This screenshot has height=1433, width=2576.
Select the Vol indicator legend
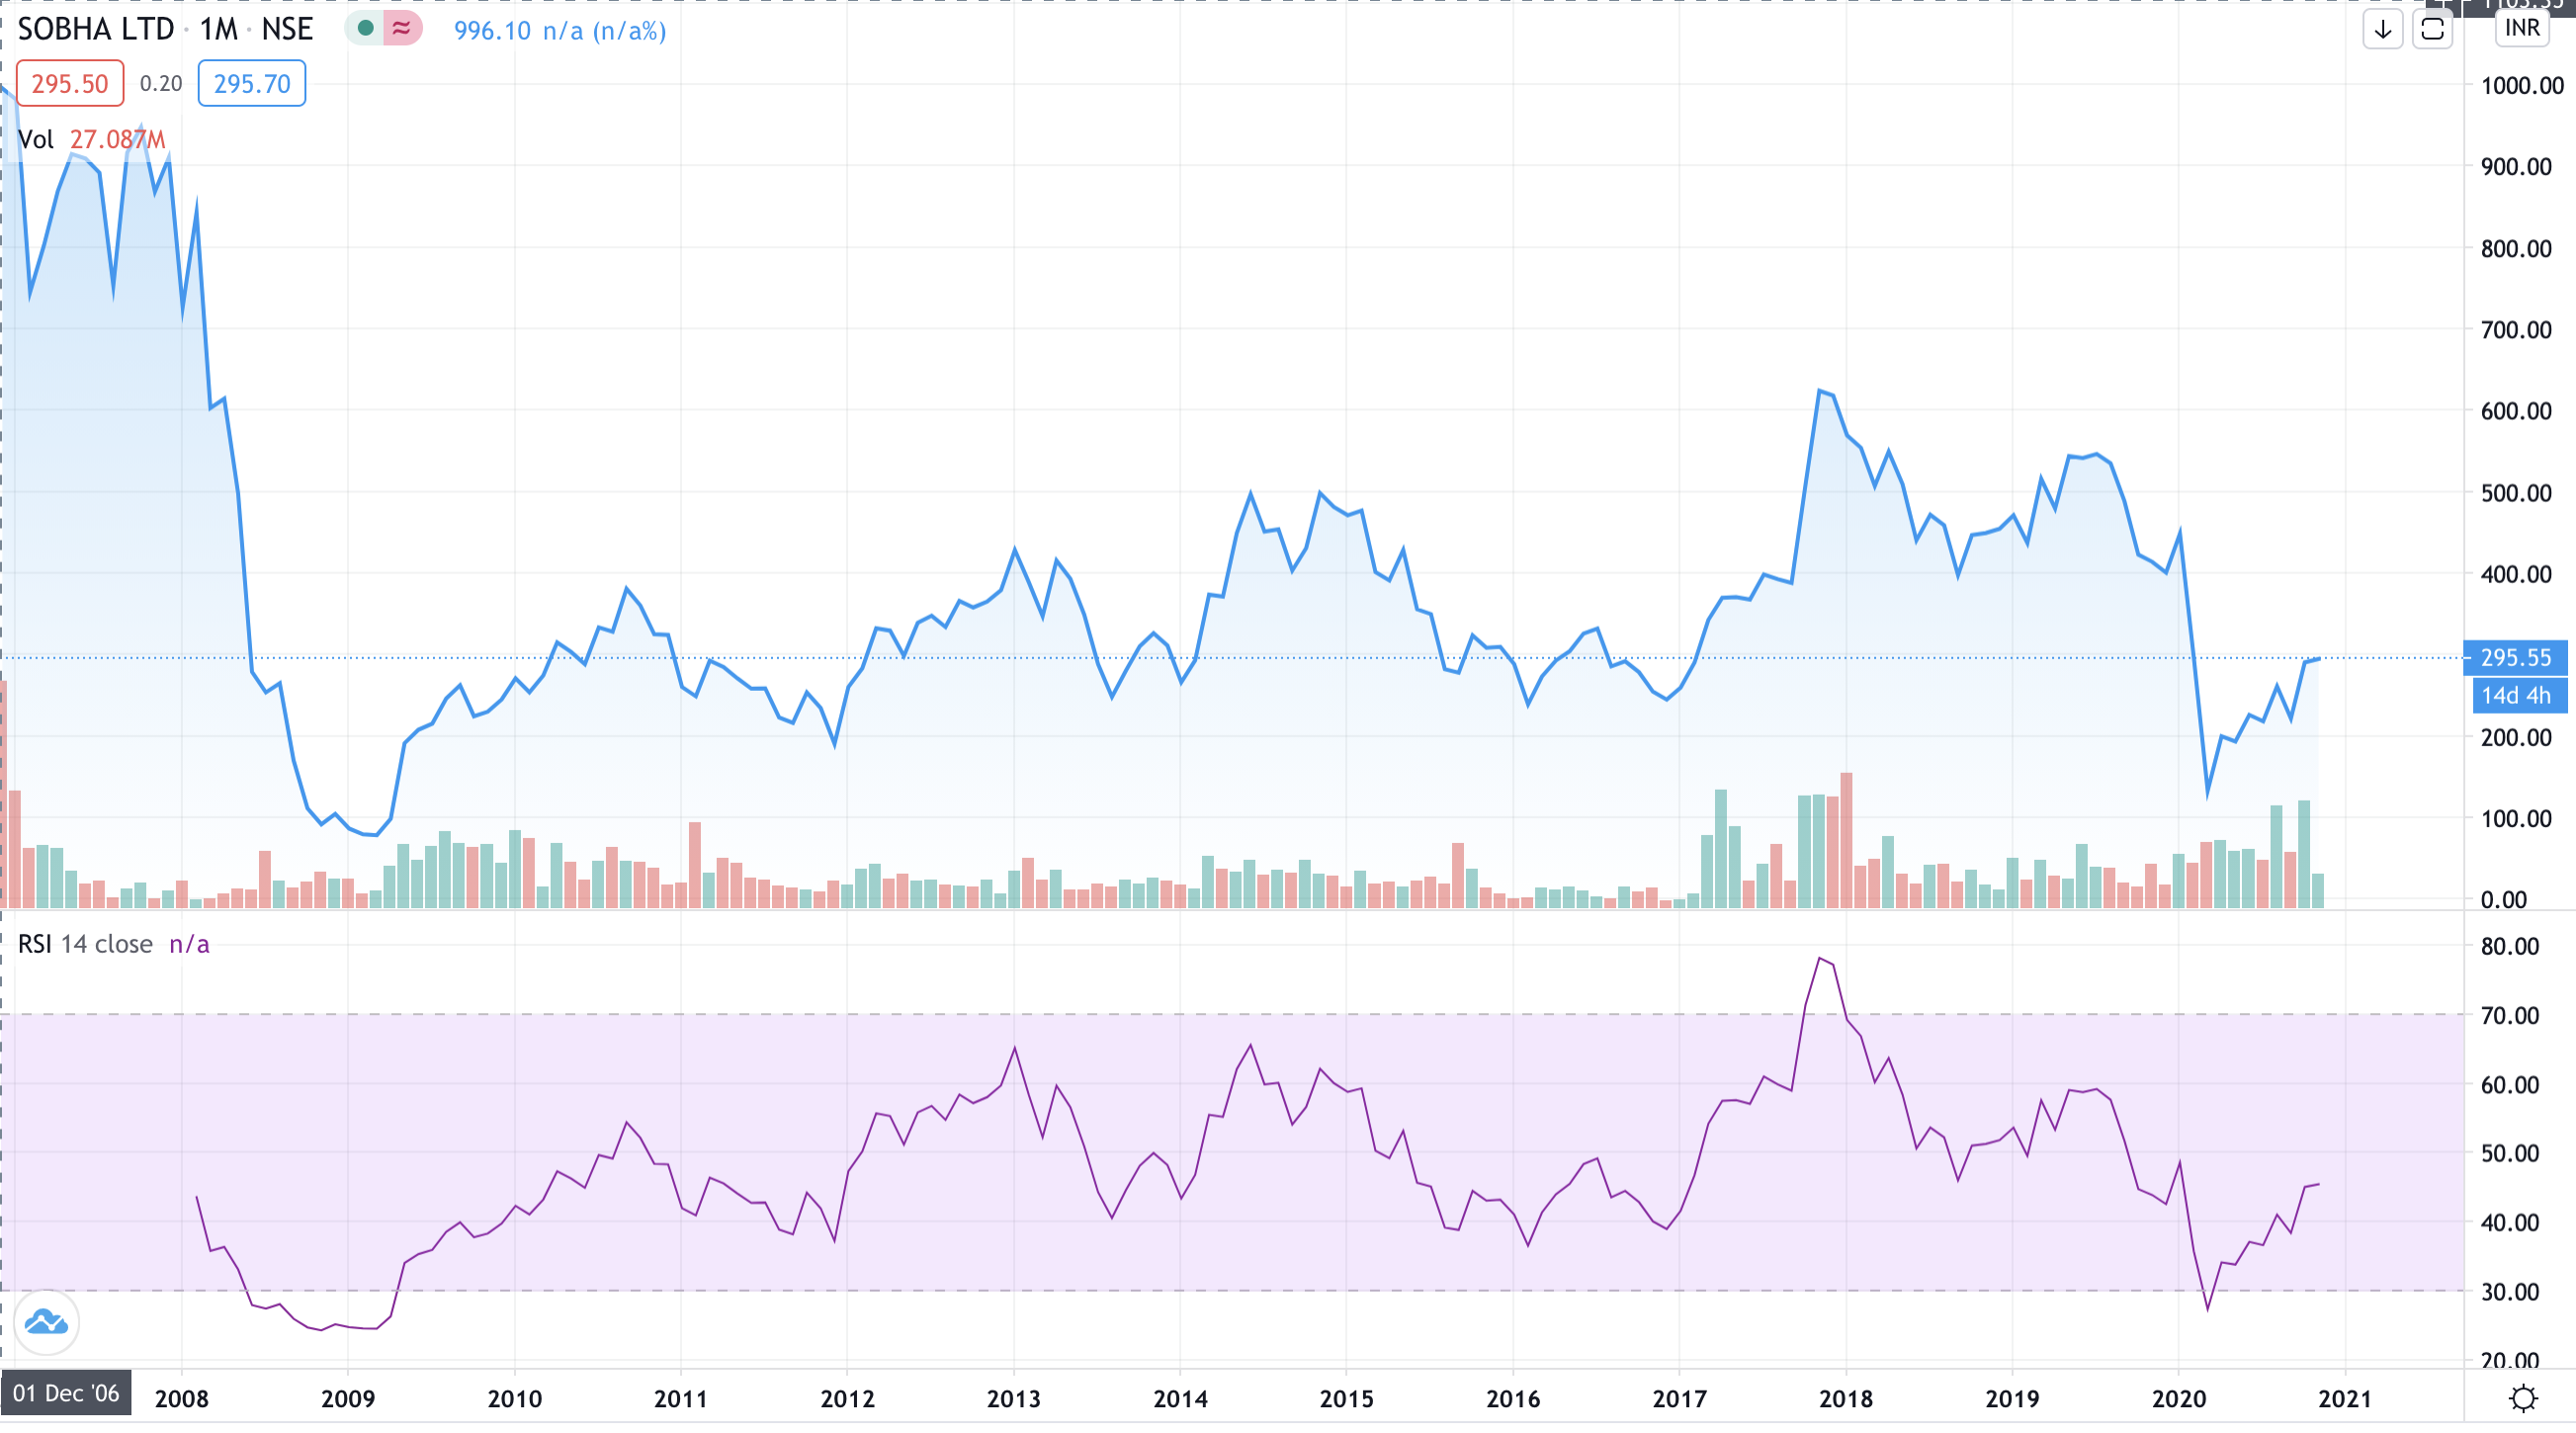(36, 139)
